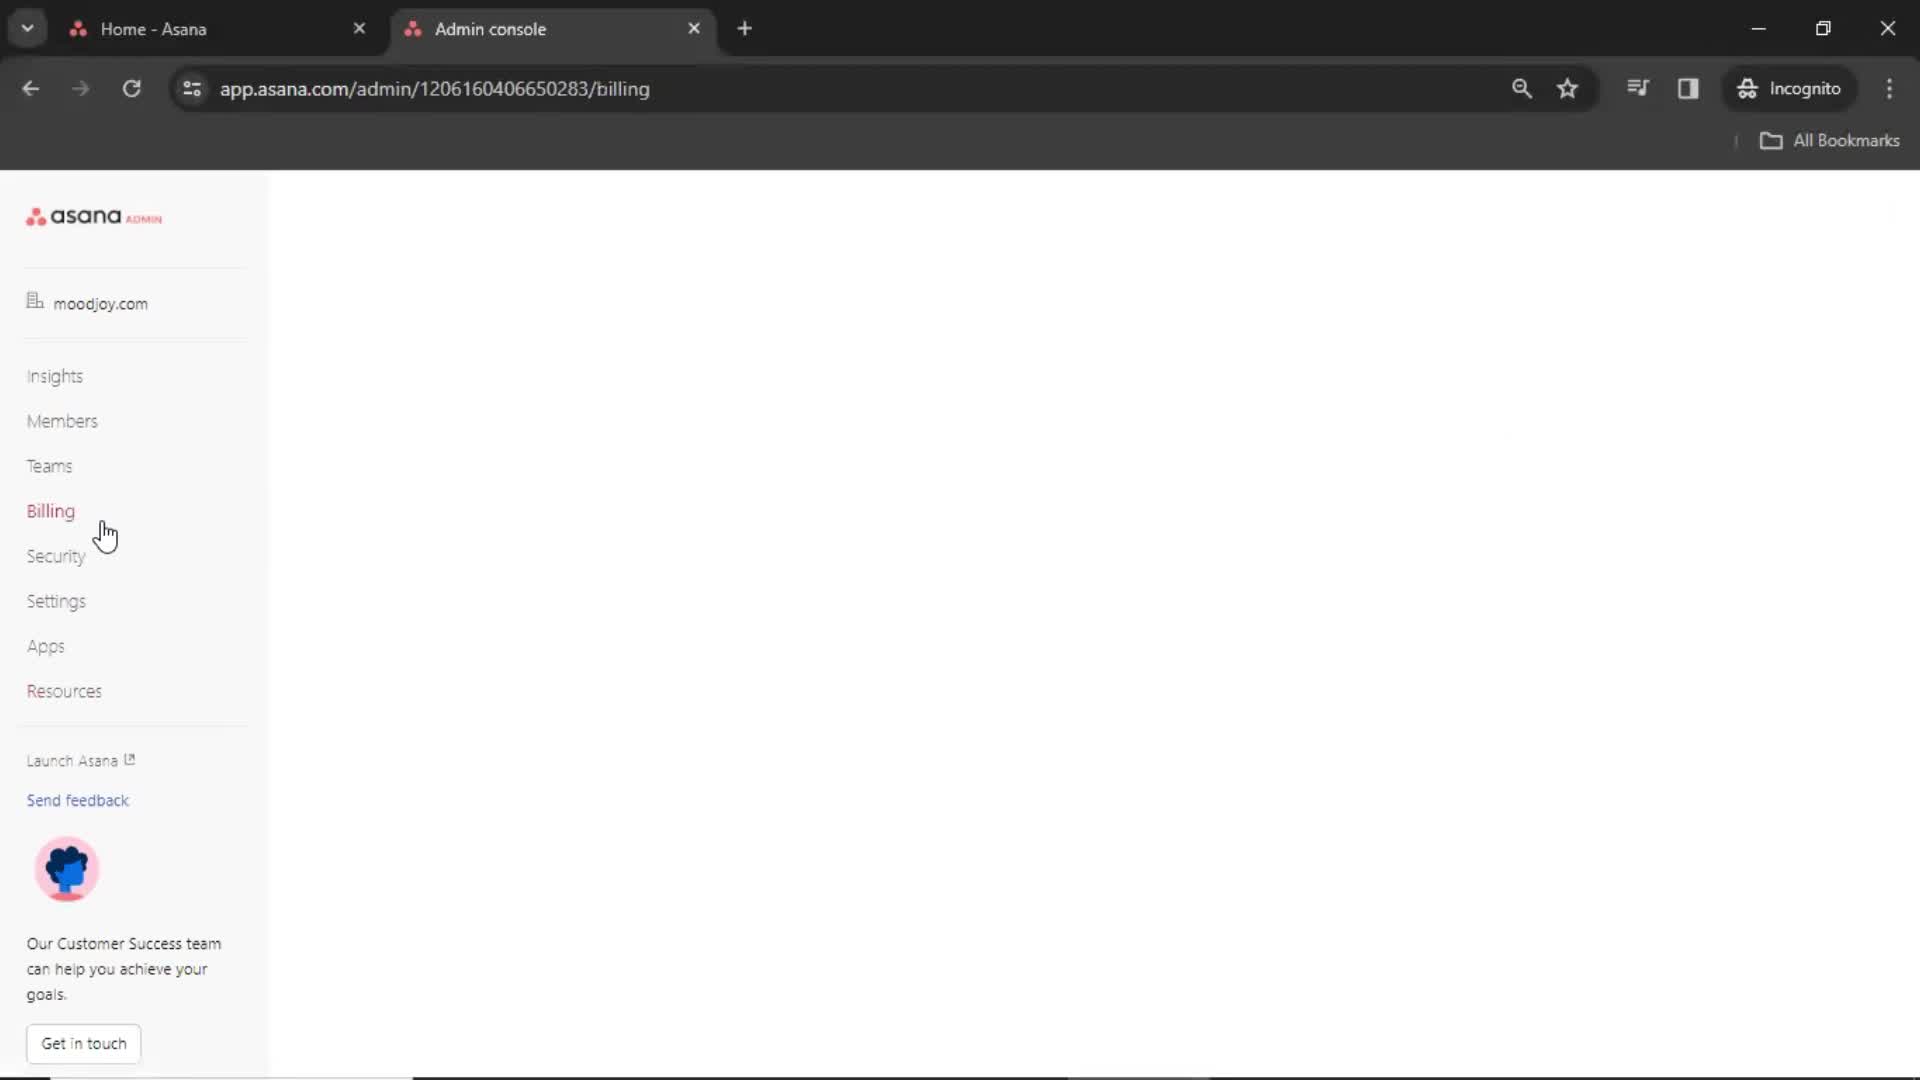The height and width of the screenshot is (1080, 1920).
Task: Restore down the browser window
Action: [1823, 29]
